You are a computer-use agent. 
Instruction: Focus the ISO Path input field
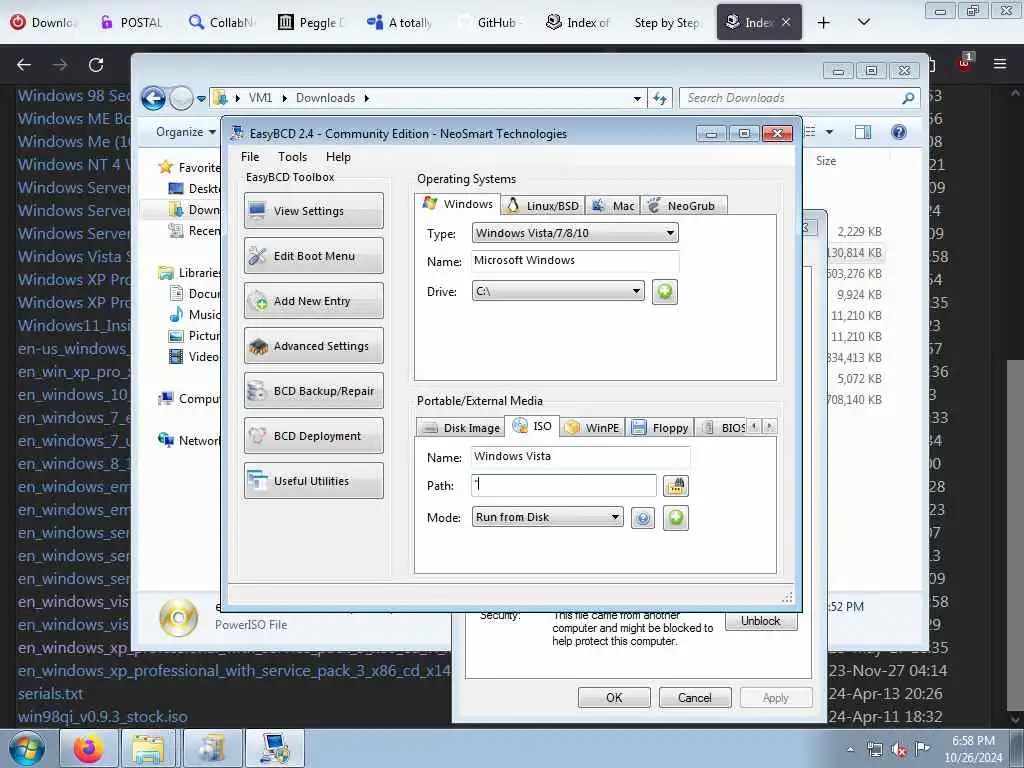pyautogui.click(x=564, y=485)
